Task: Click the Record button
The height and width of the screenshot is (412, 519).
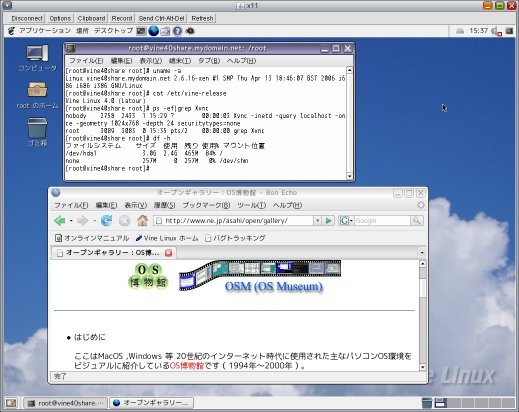Action: [122, 18]
